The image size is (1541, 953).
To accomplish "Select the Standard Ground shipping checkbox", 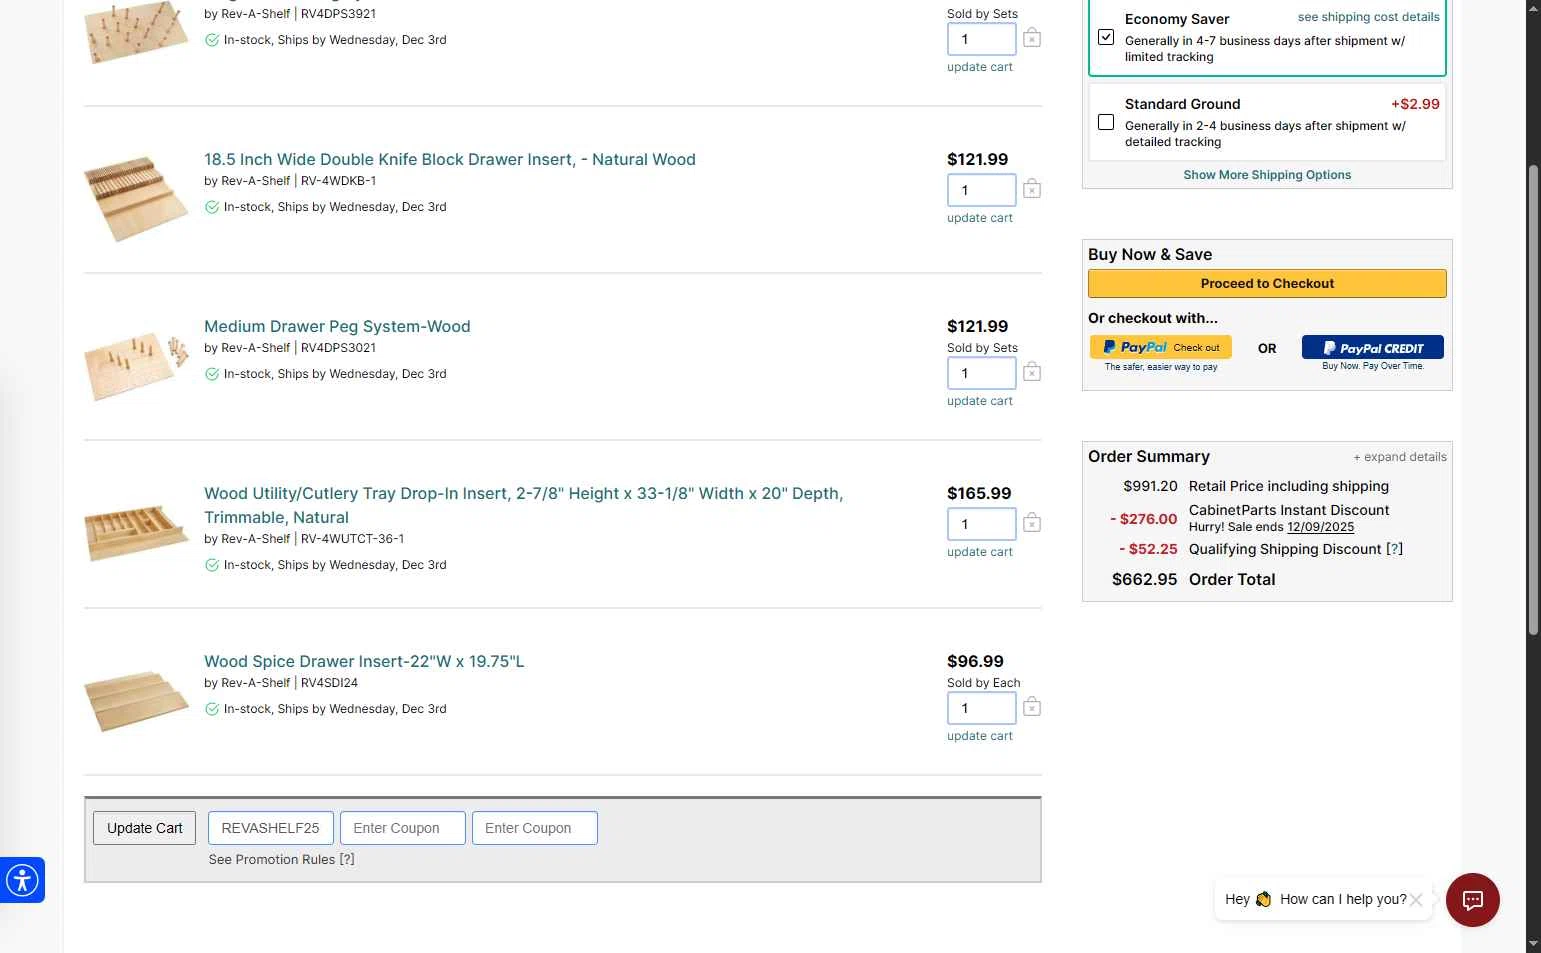I will [1106, 122].
